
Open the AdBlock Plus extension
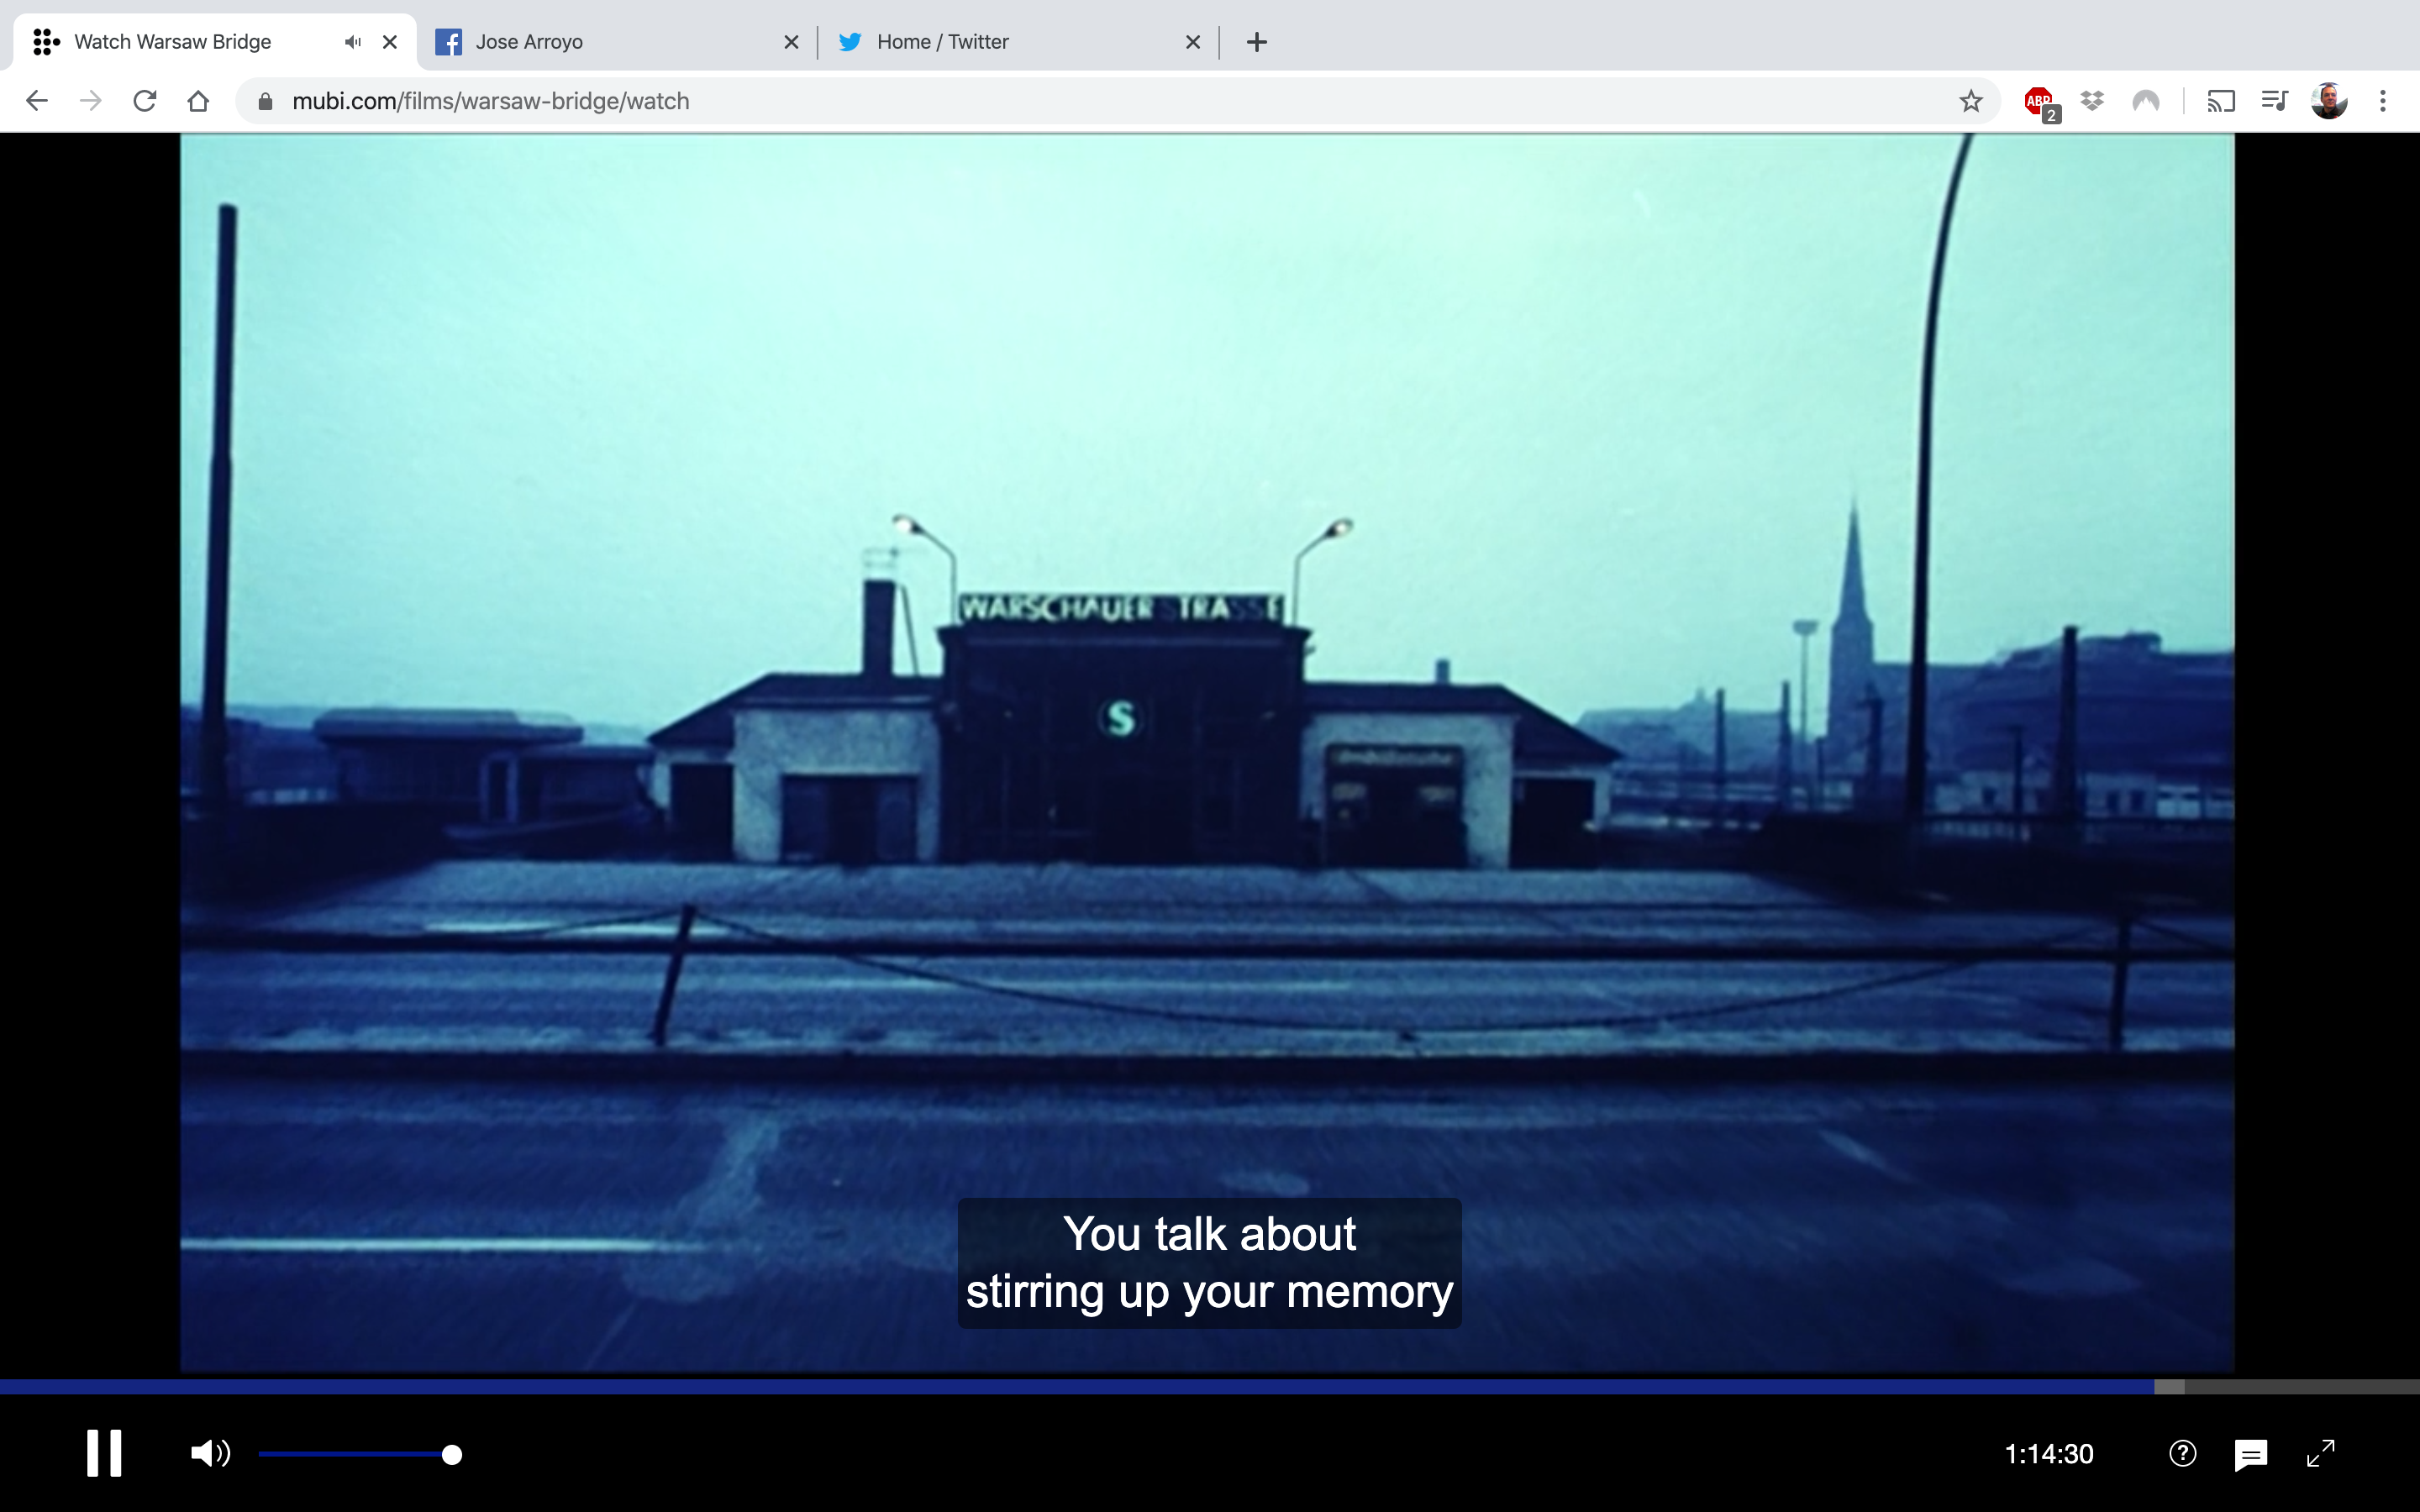2038,101
